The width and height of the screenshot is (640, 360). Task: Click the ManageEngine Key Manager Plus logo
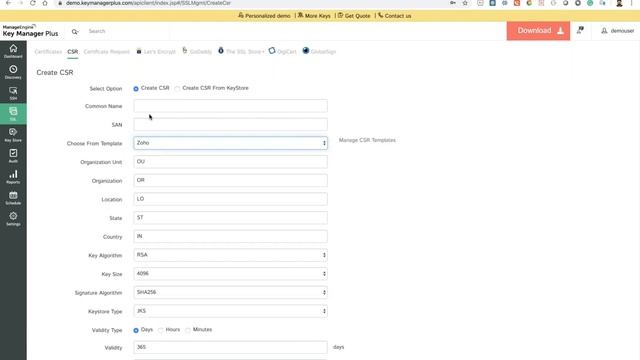pos(30,31)
